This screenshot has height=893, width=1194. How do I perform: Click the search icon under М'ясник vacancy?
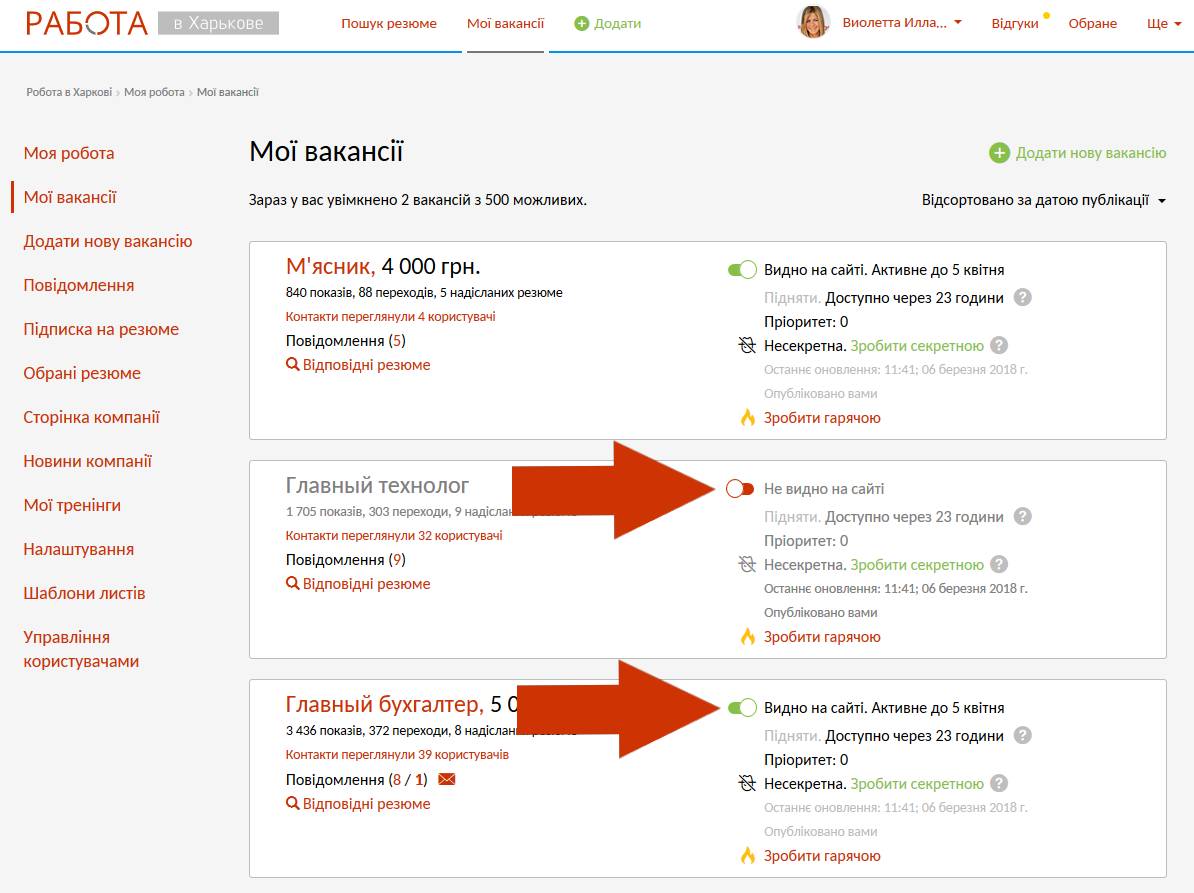pos(293,365)
